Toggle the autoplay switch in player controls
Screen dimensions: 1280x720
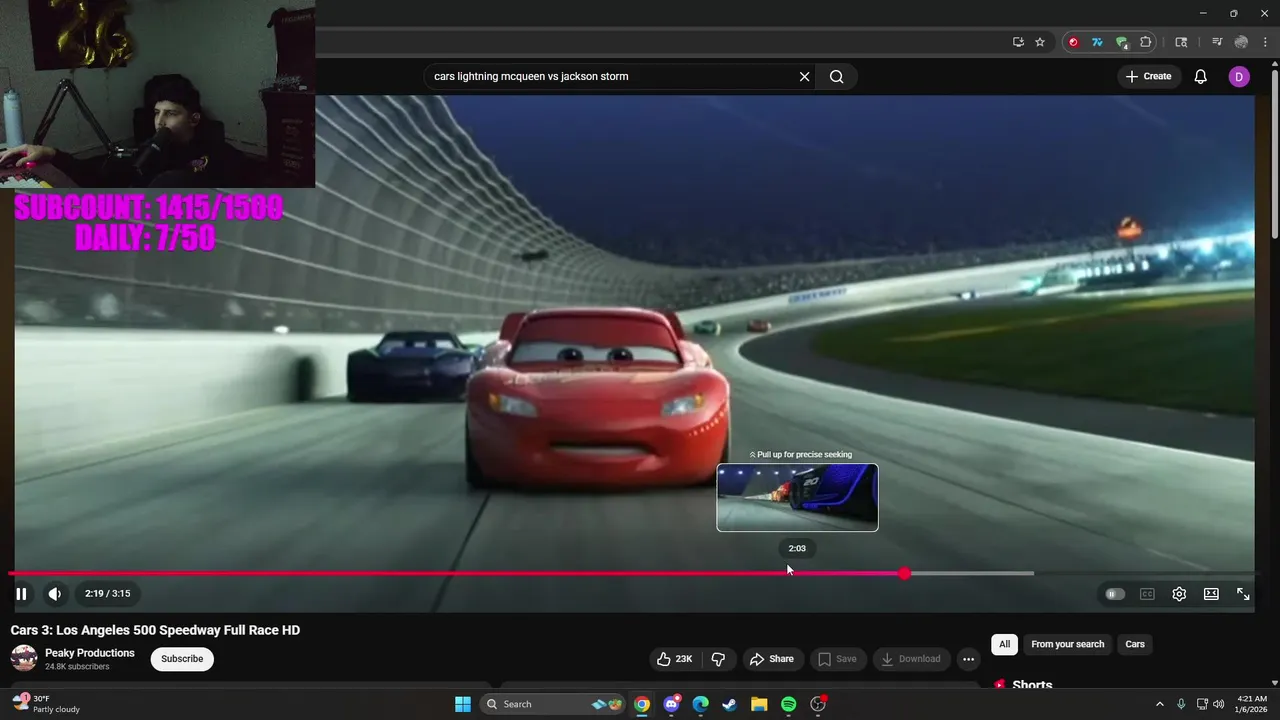pos(1114,594)
